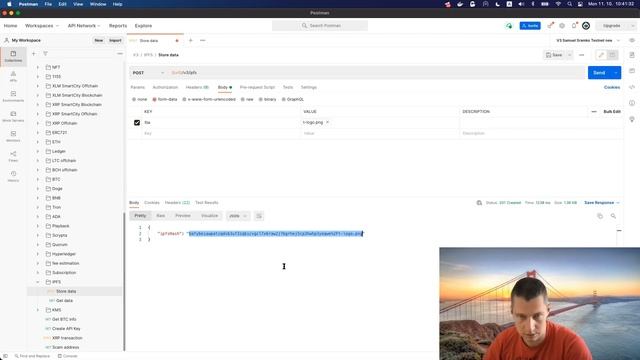
Task: Switch to the Authorization request tab
Action: click(165, 87)
